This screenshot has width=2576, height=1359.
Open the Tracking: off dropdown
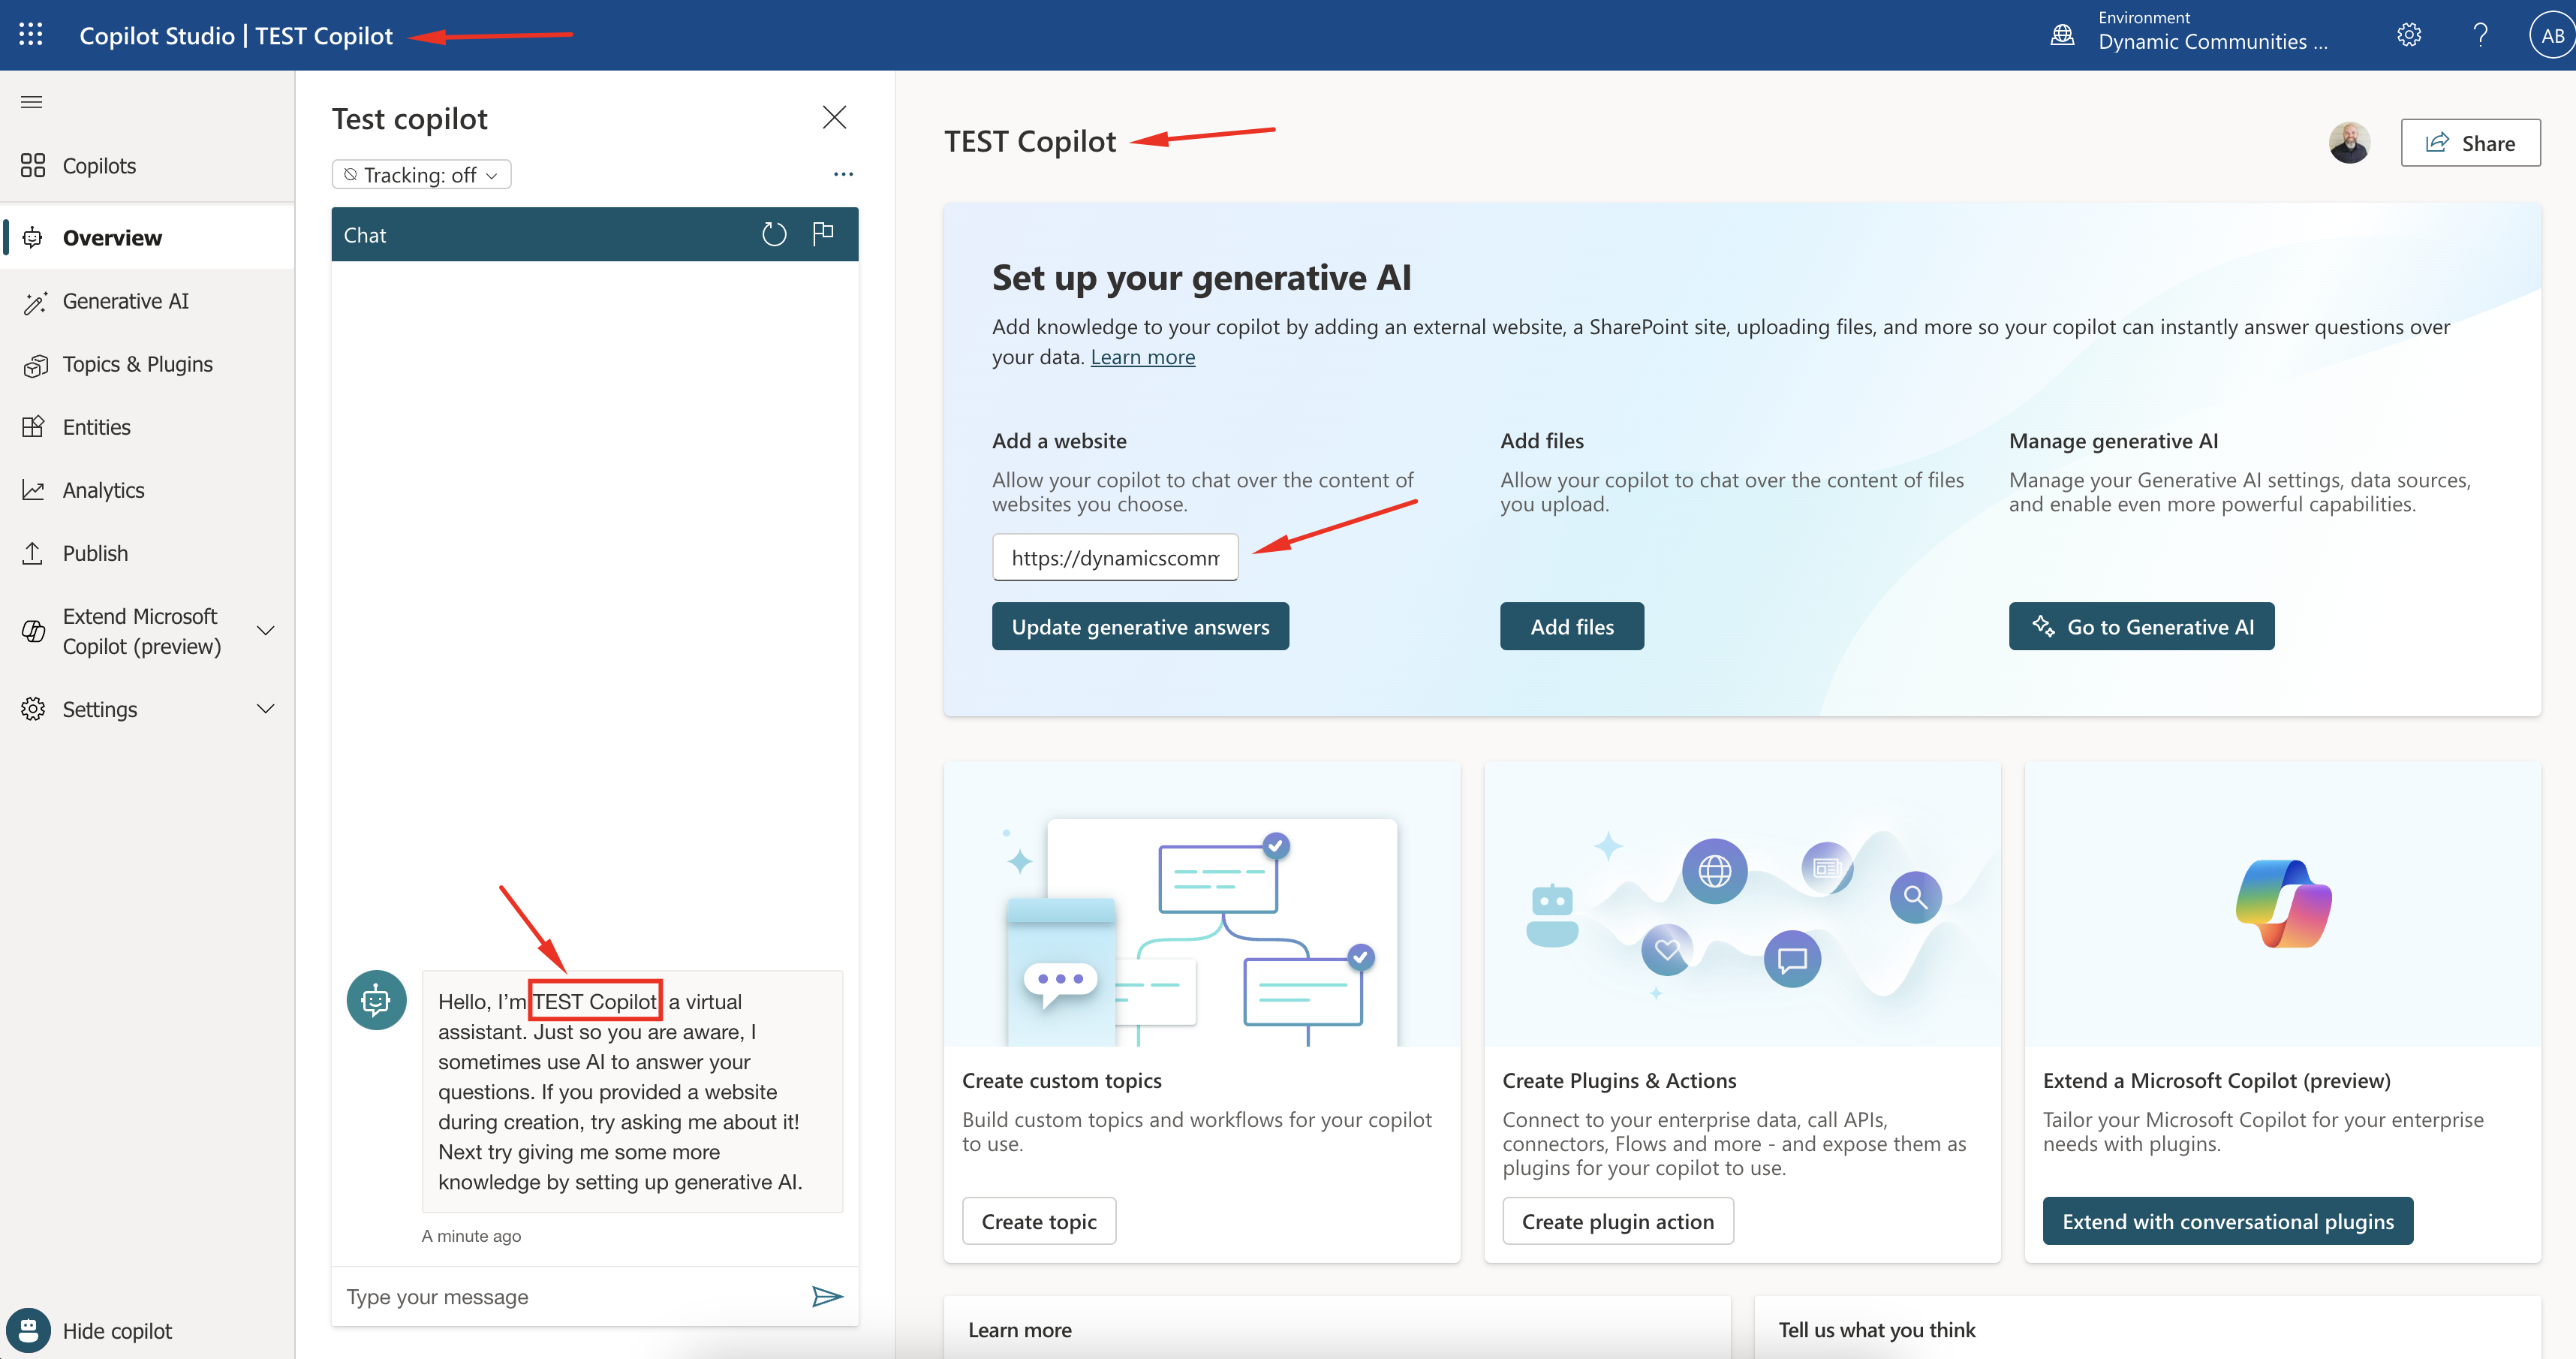click(x=421, y=175)
